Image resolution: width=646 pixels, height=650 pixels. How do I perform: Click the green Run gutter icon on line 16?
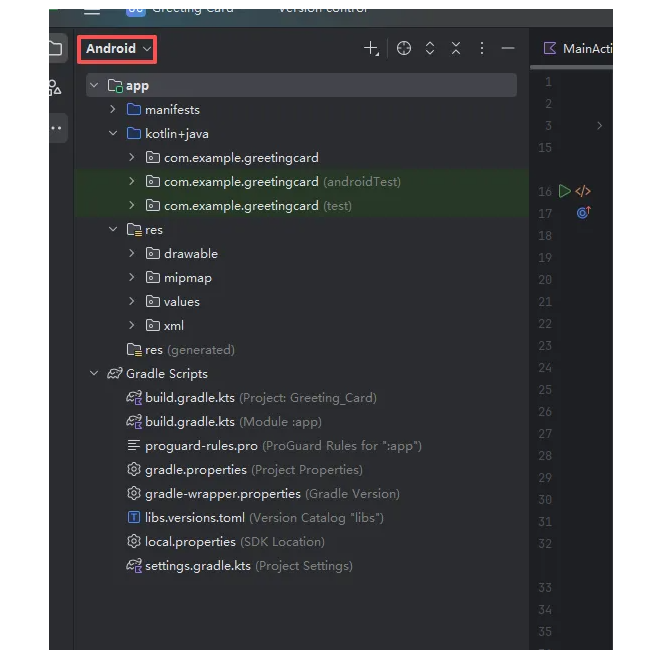(564, 191)
